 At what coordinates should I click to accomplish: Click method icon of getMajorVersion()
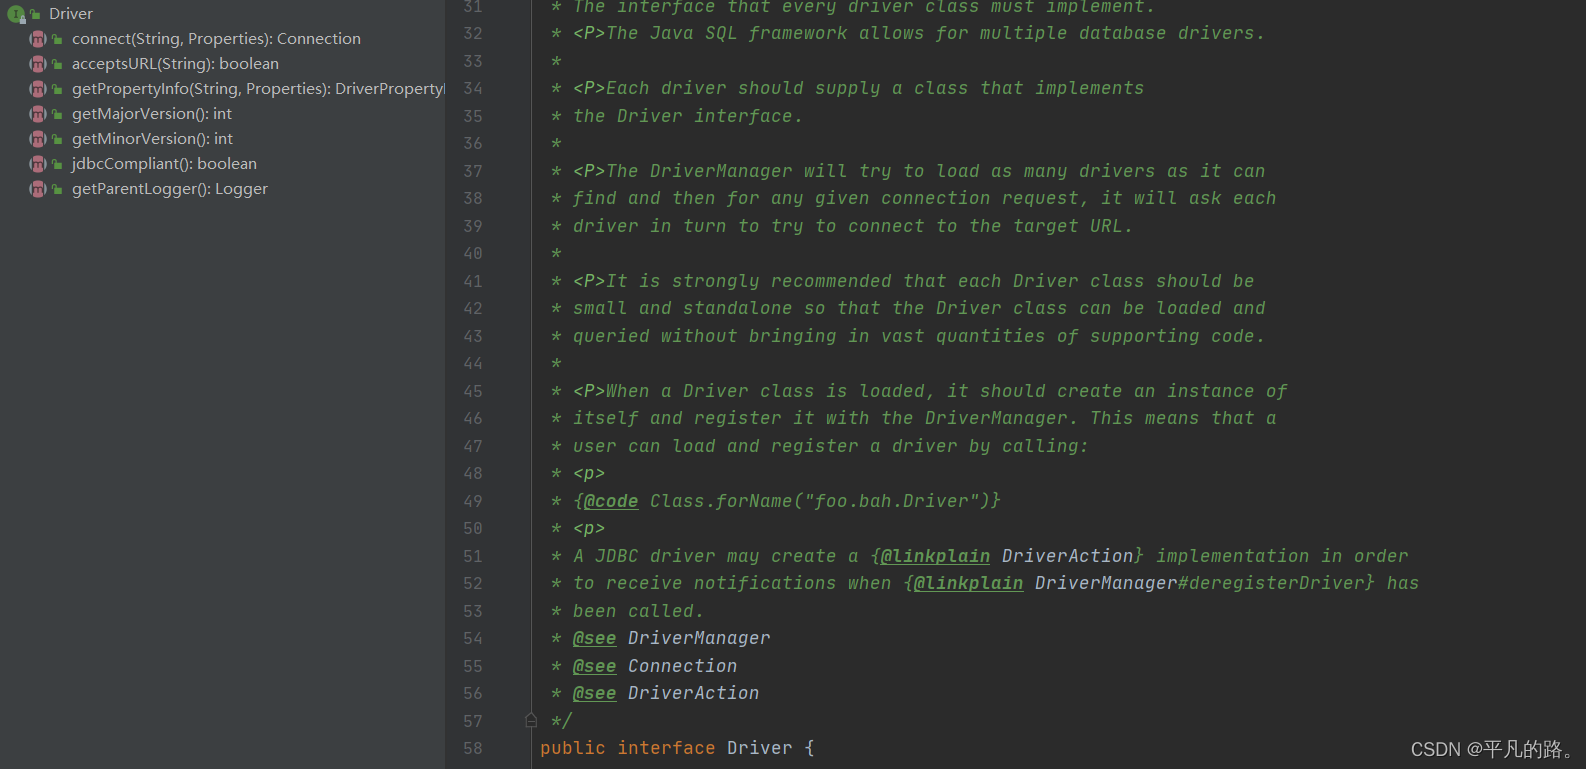click(x=38, y=114)
